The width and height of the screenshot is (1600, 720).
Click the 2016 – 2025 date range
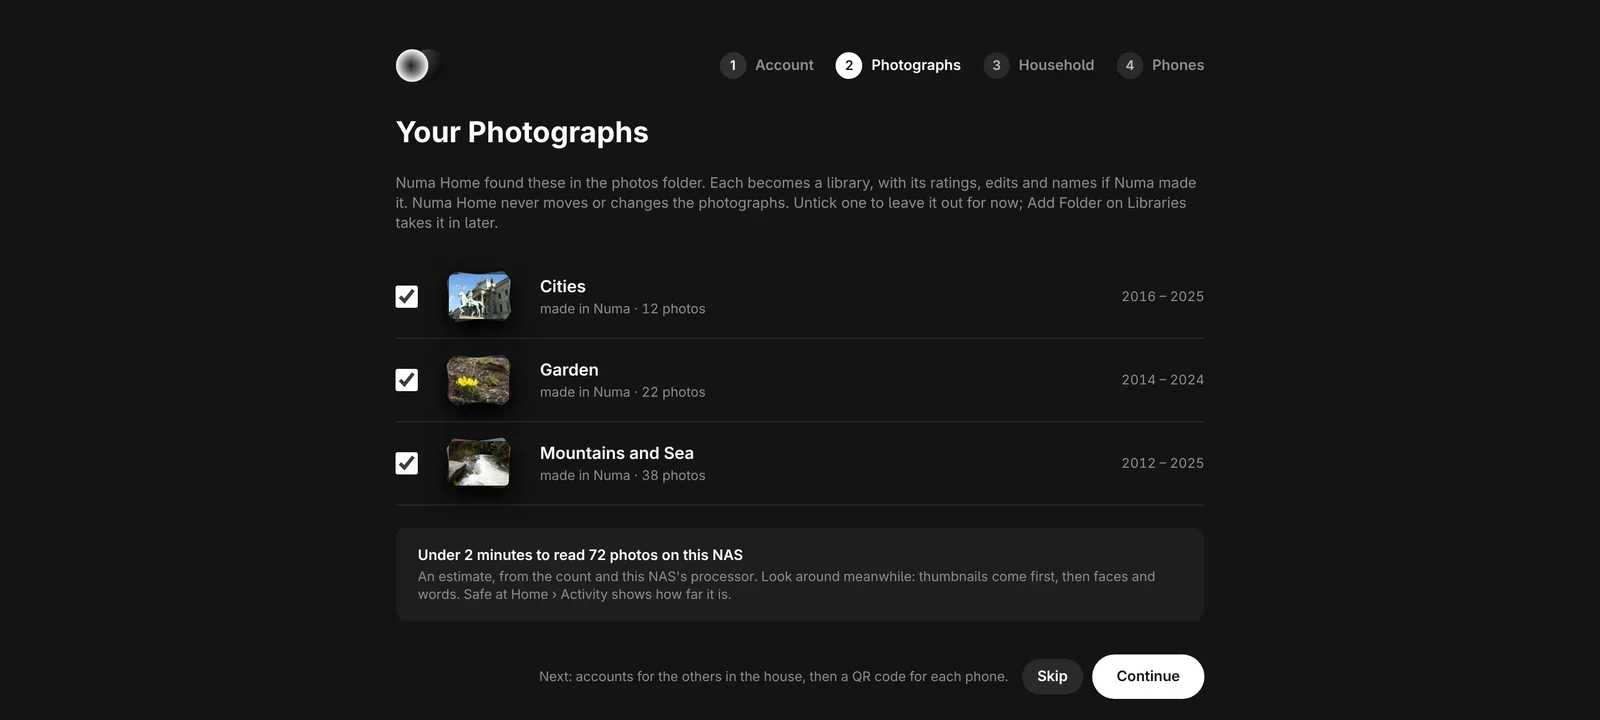tap(1163, 296)
